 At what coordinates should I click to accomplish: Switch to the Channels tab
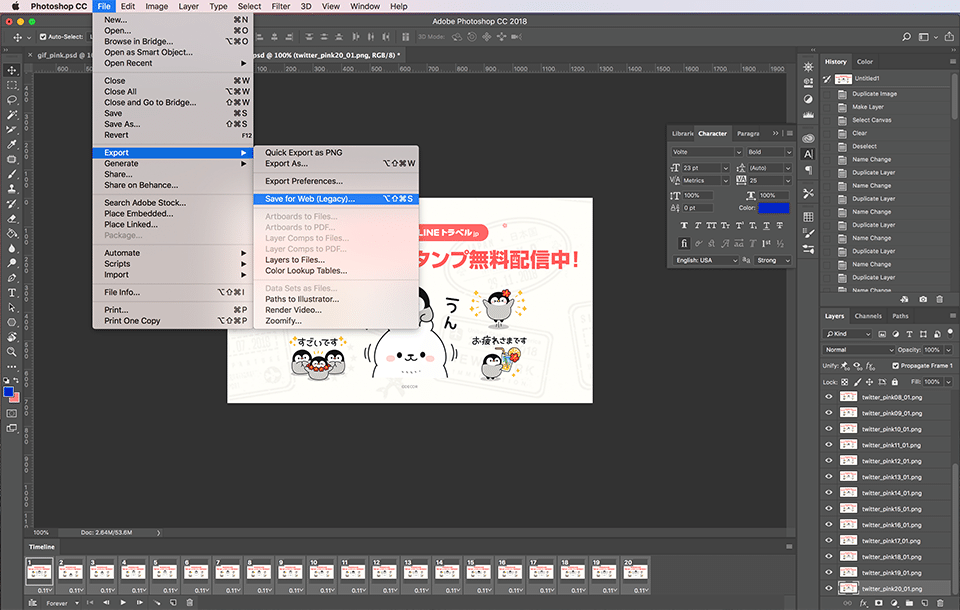point(868,316)
